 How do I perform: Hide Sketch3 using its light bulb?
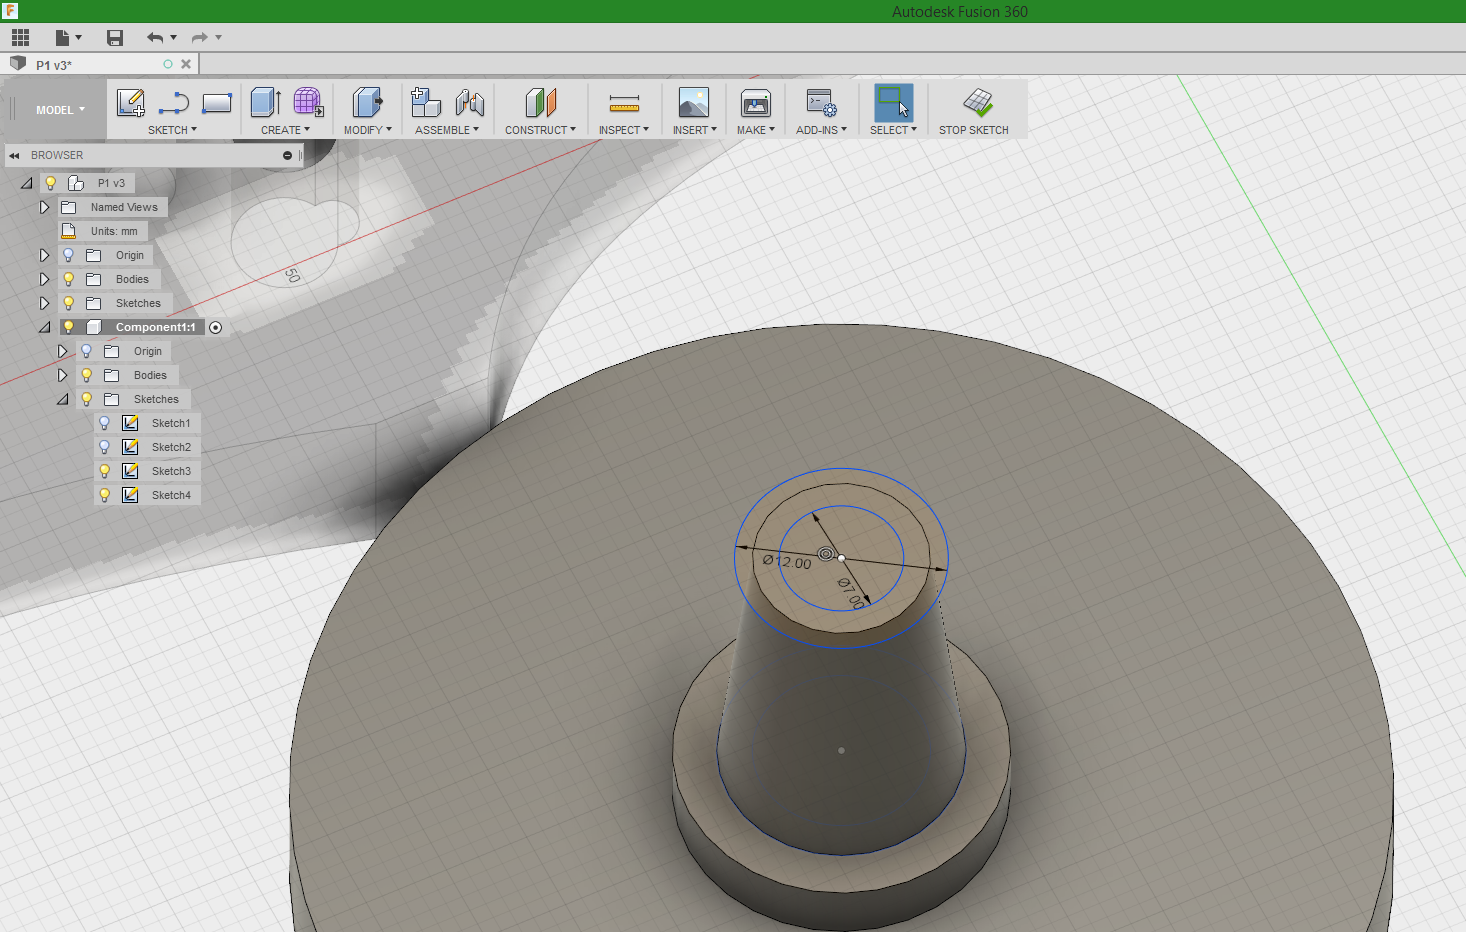coord(104,471)
